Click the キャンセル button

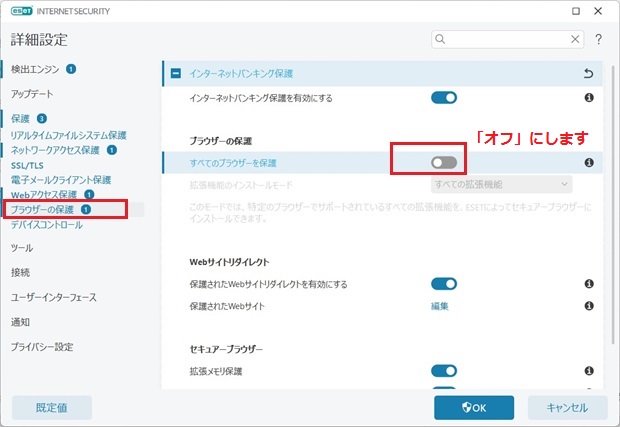(567, 408)
